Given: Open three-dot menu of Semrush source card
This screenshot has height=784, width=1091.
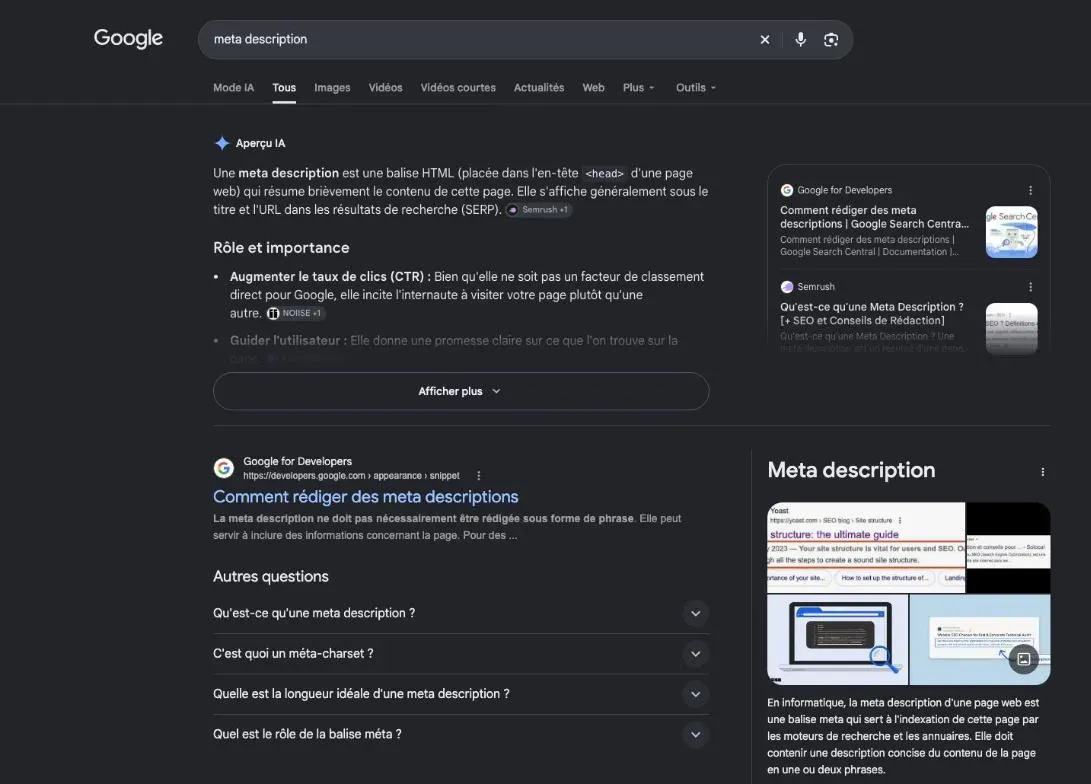Looking at the screenshot, I should pyautogui.click(x=1030, y=287).
